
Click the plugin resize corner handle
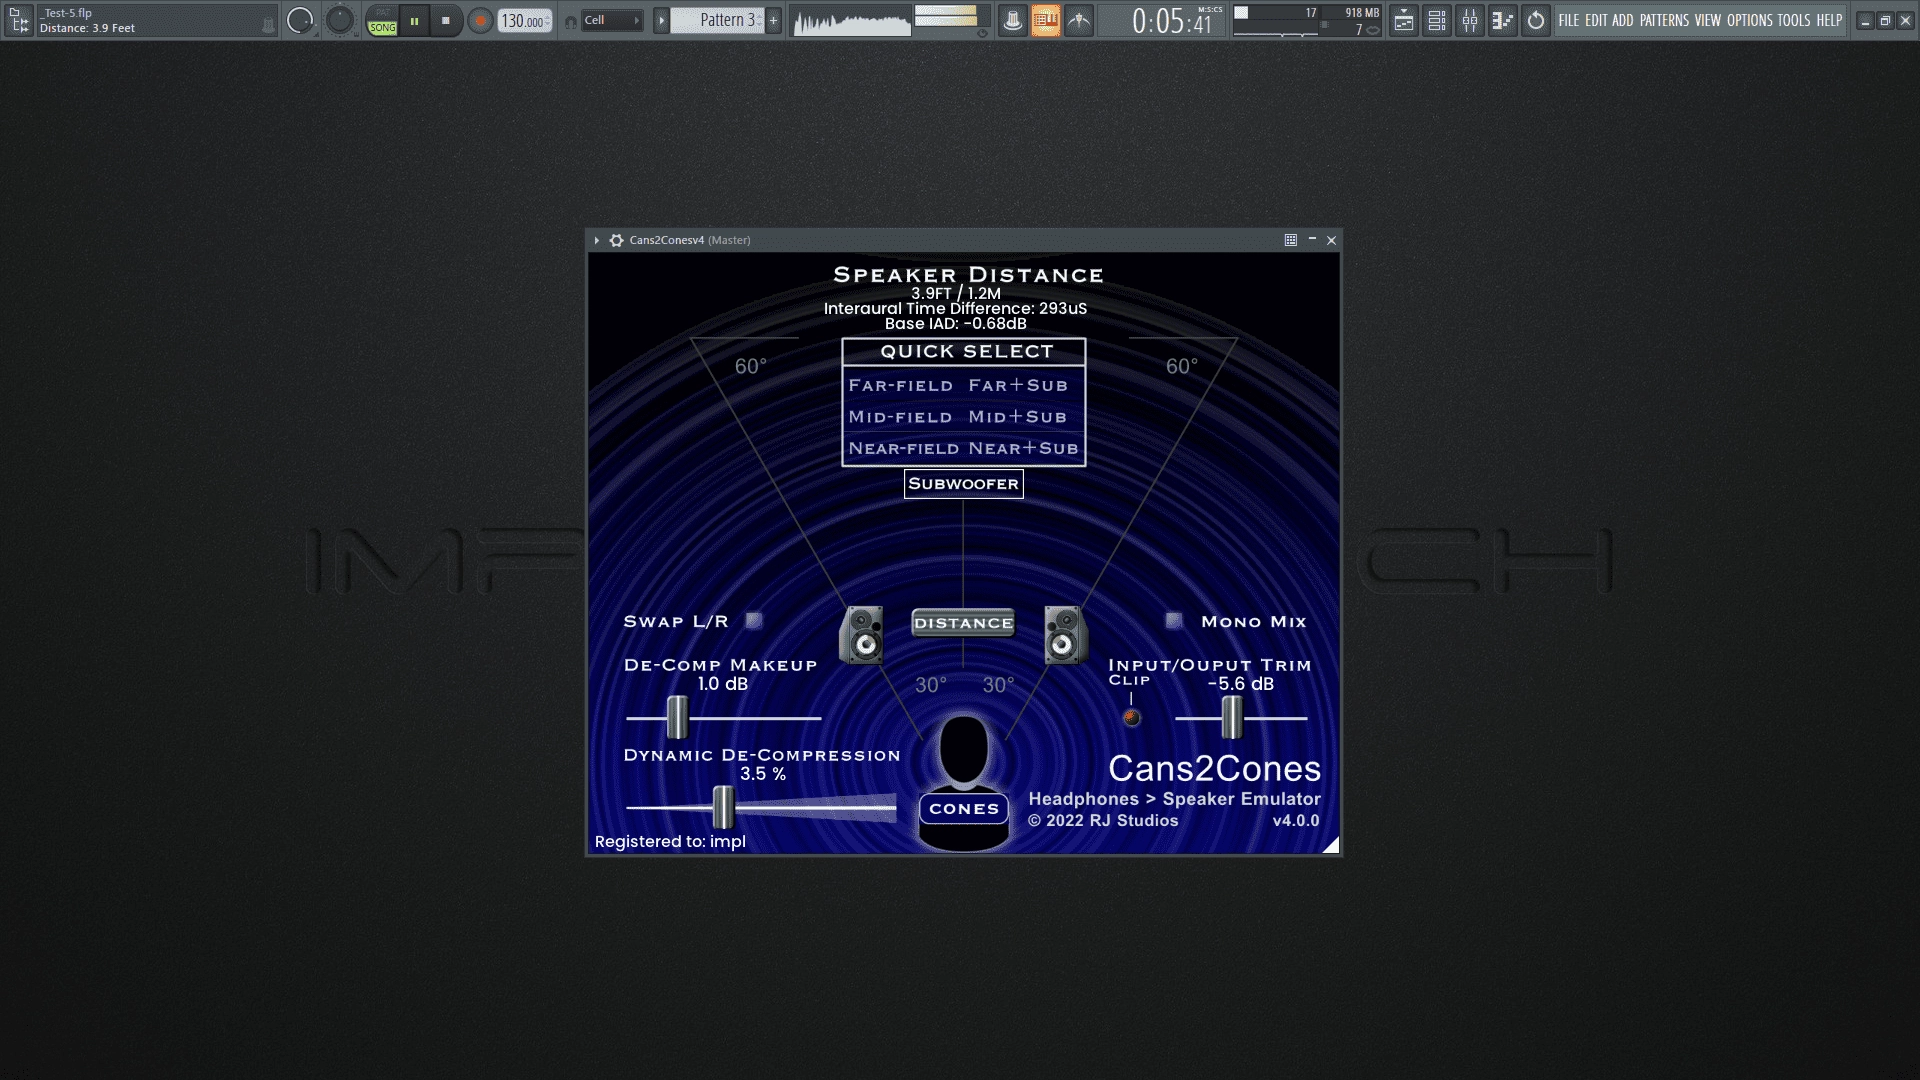coord(1331,845)
